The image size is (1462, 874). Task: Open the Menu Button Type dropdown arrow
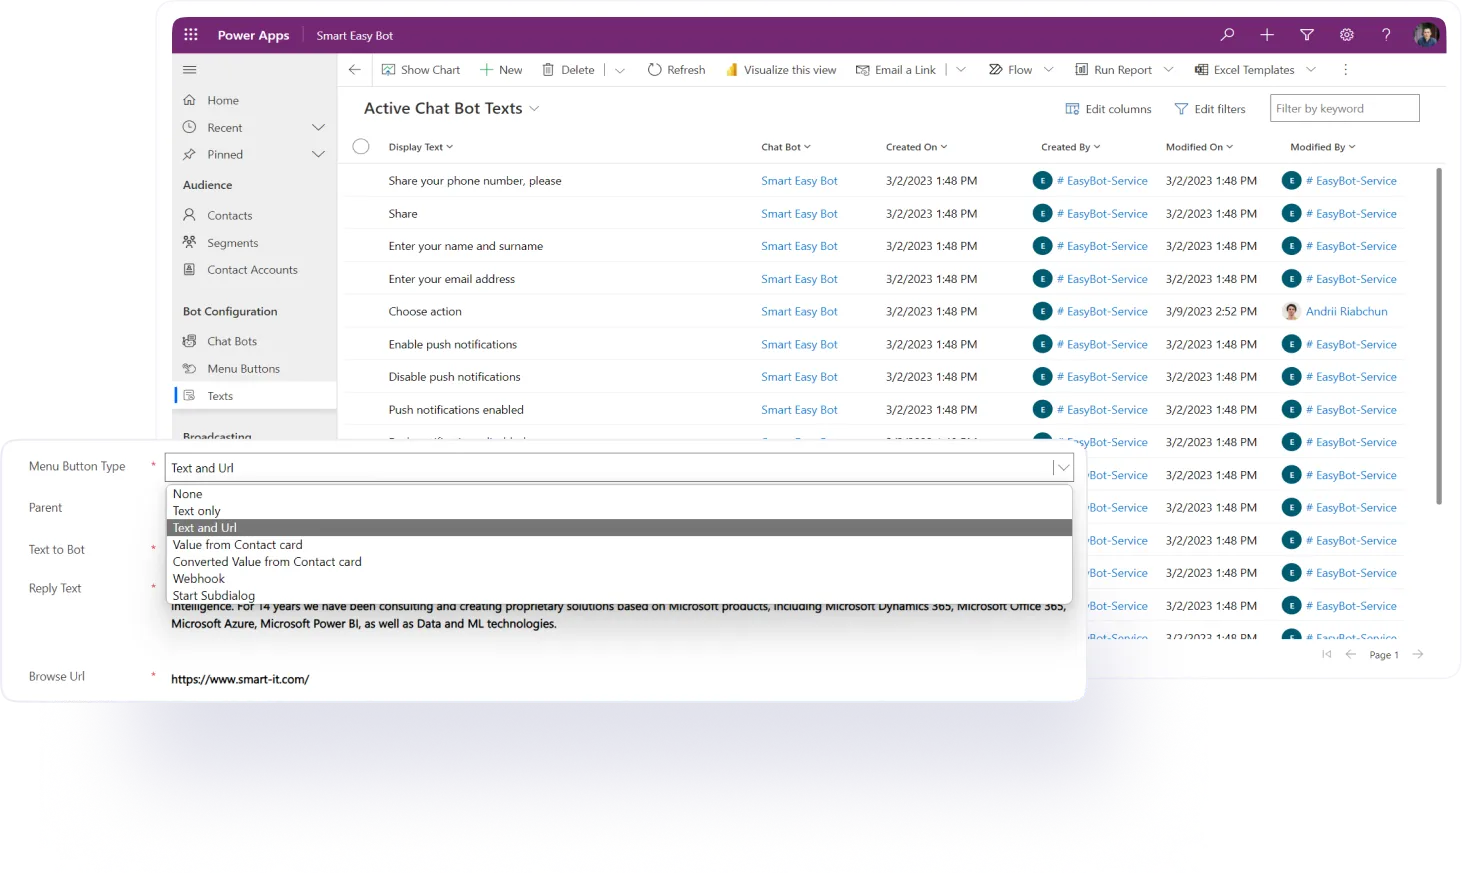pyautogui.click(x=1063, y=468)
